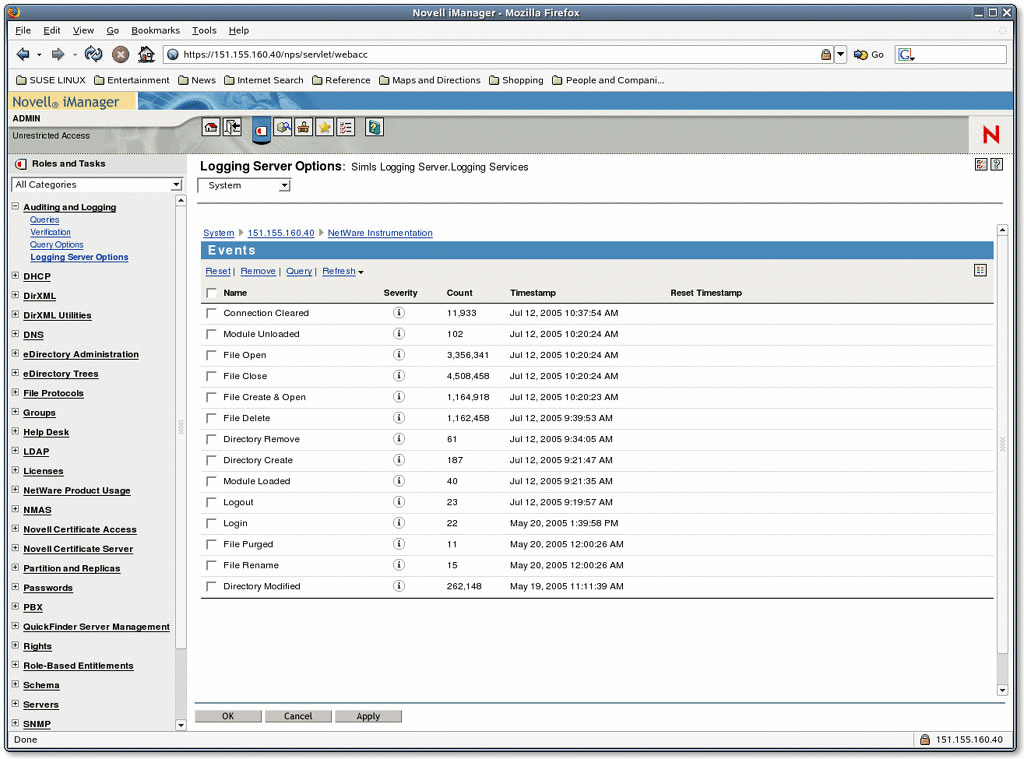
Task: Check the File Delete event checkbox
Action: pyautogui.click(x=211, y=418)
